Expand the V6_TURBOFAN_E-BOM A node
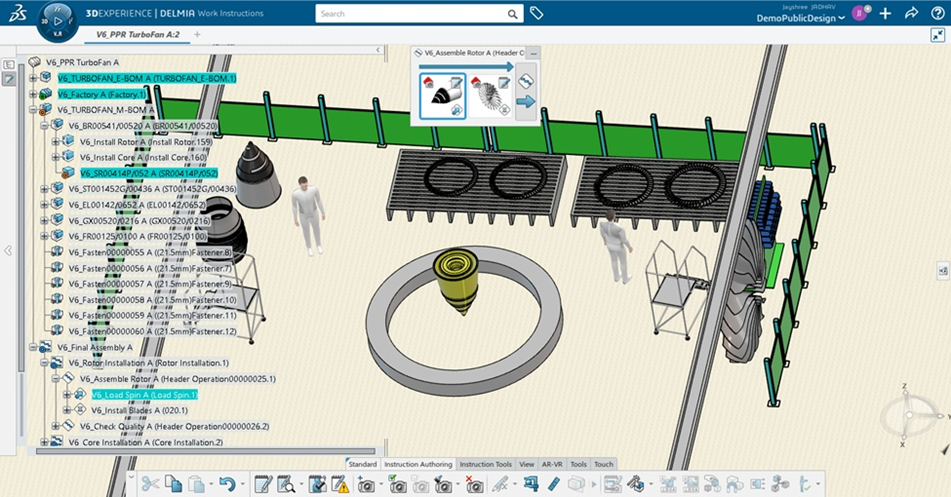The image size is (951, 497). pyautogui.click(x=33, y=78)
